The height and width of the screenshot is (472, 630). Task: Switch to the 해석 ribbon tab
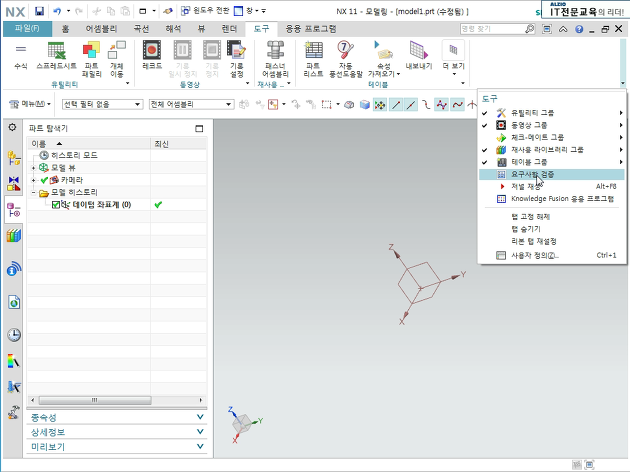173,29
